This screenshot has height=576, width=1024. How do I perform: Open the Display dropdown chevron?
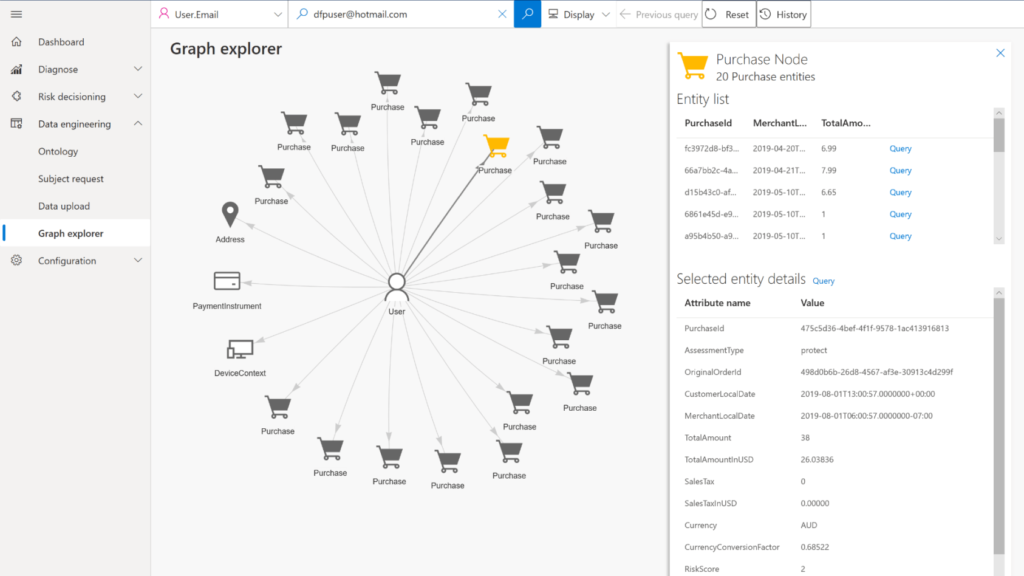click(605, 14)
